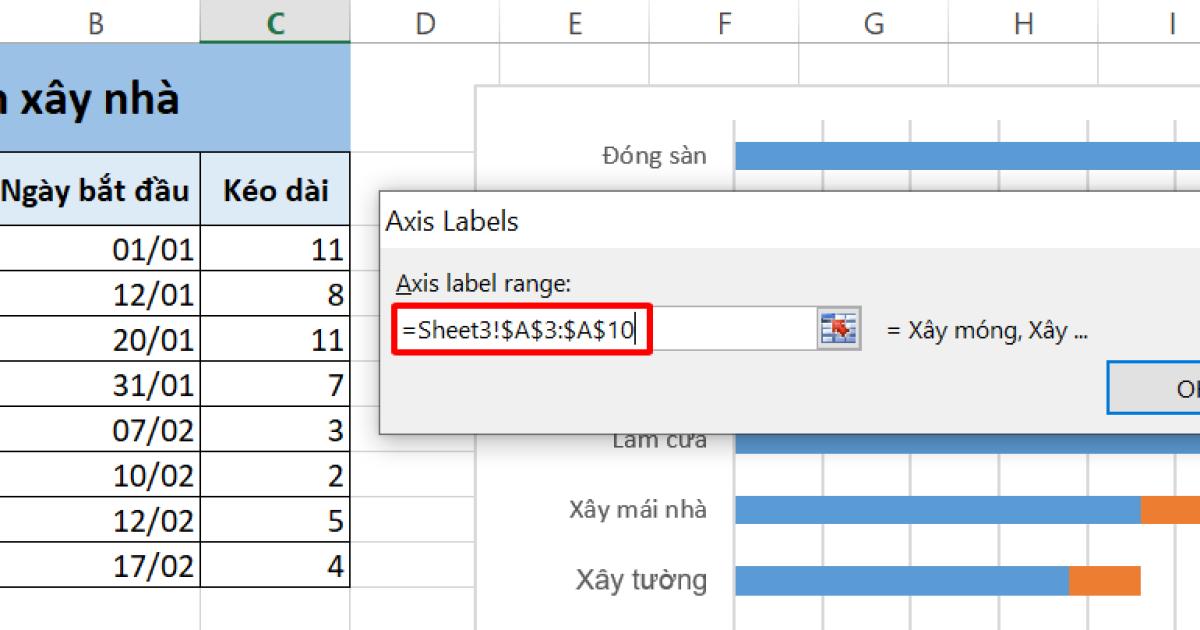Select the 'Ngày bắt đầu' header cell
Image resolution: width=1200 pixels, height=630 pixels.
pos(96,190)
